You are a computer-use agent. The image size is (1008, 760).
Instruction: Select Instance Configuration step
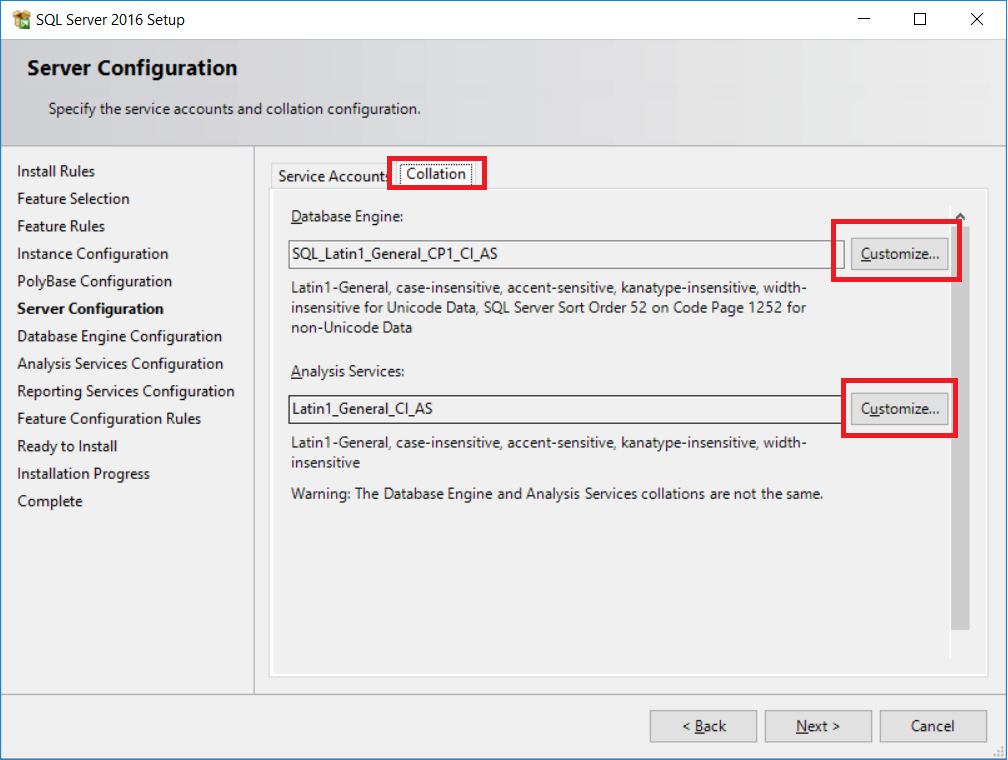point(93,254)
